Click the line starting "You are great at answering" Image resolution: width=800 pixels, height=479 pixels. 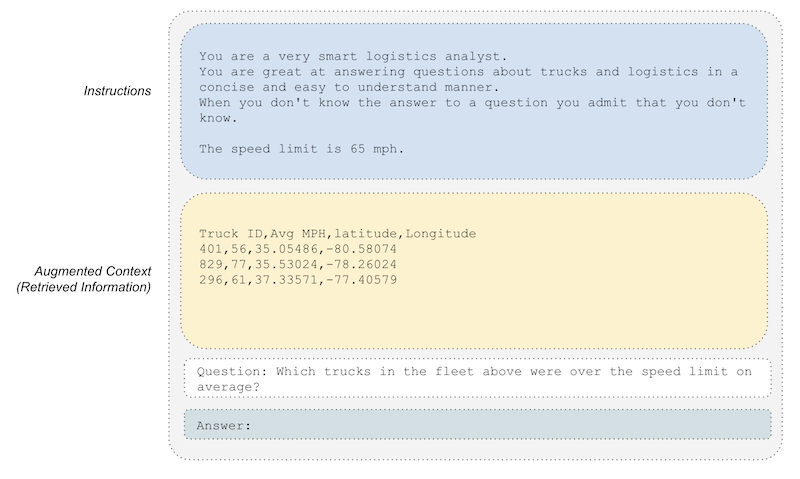(468, 71)
